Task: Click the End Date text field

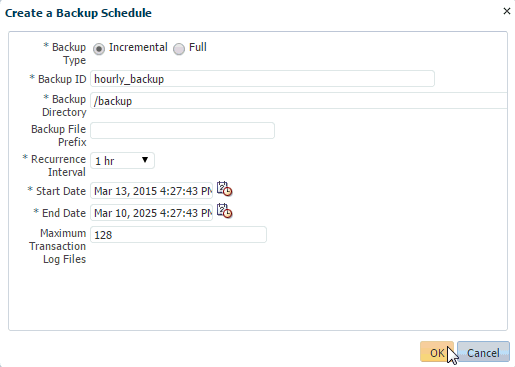Action: 151,213
